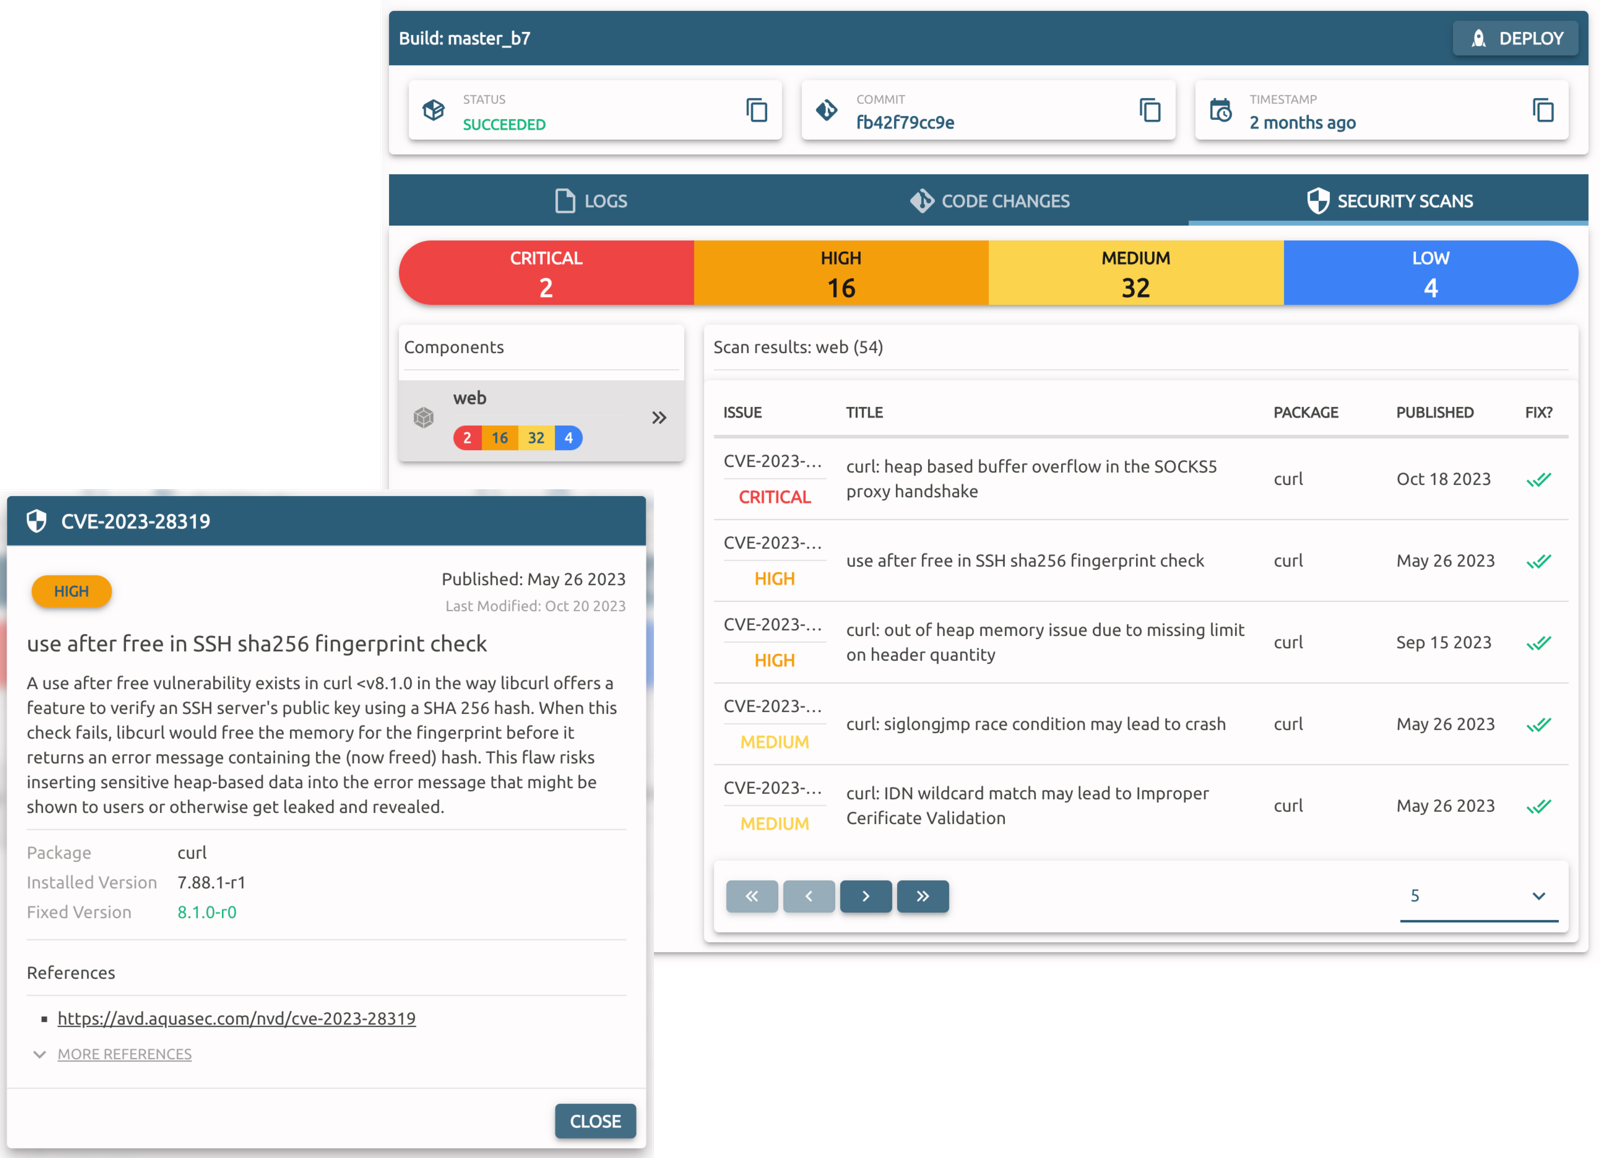
Task: Filter by CRICITAL severity segment
Action: click(546, 273)
